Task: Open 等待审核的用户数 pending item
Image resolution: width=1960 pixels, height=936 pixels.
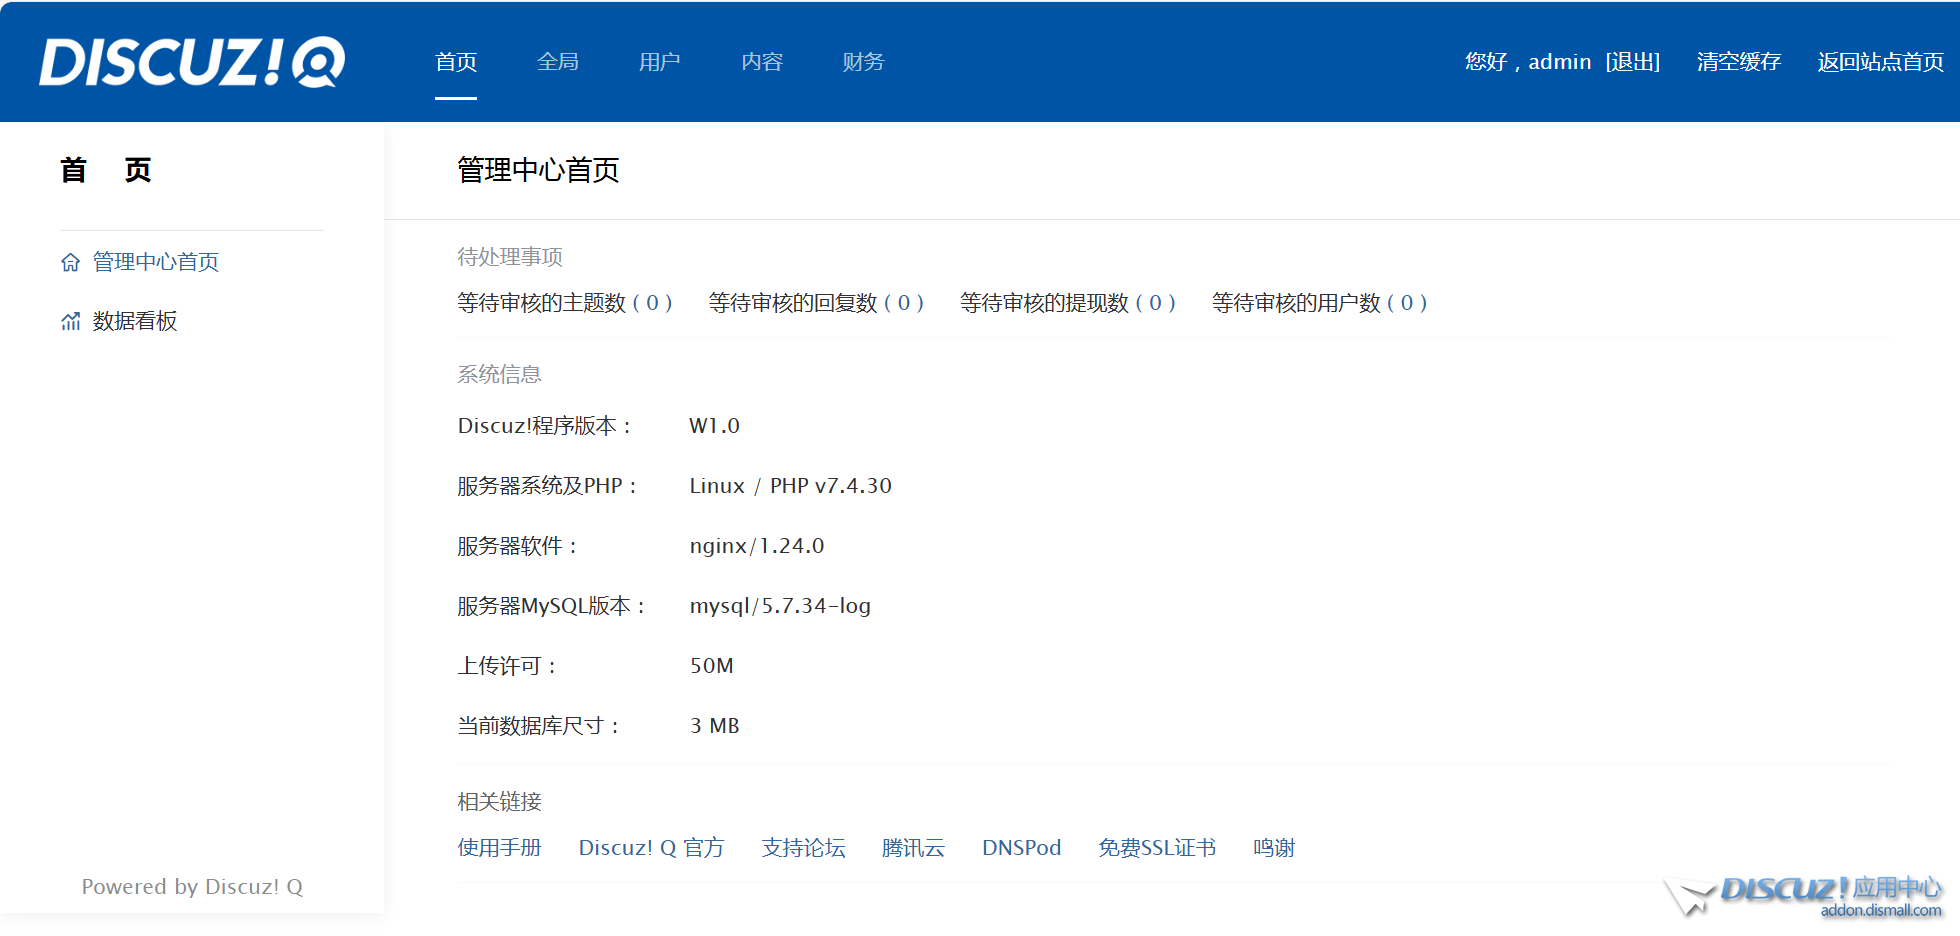Action: (1320, 303)
